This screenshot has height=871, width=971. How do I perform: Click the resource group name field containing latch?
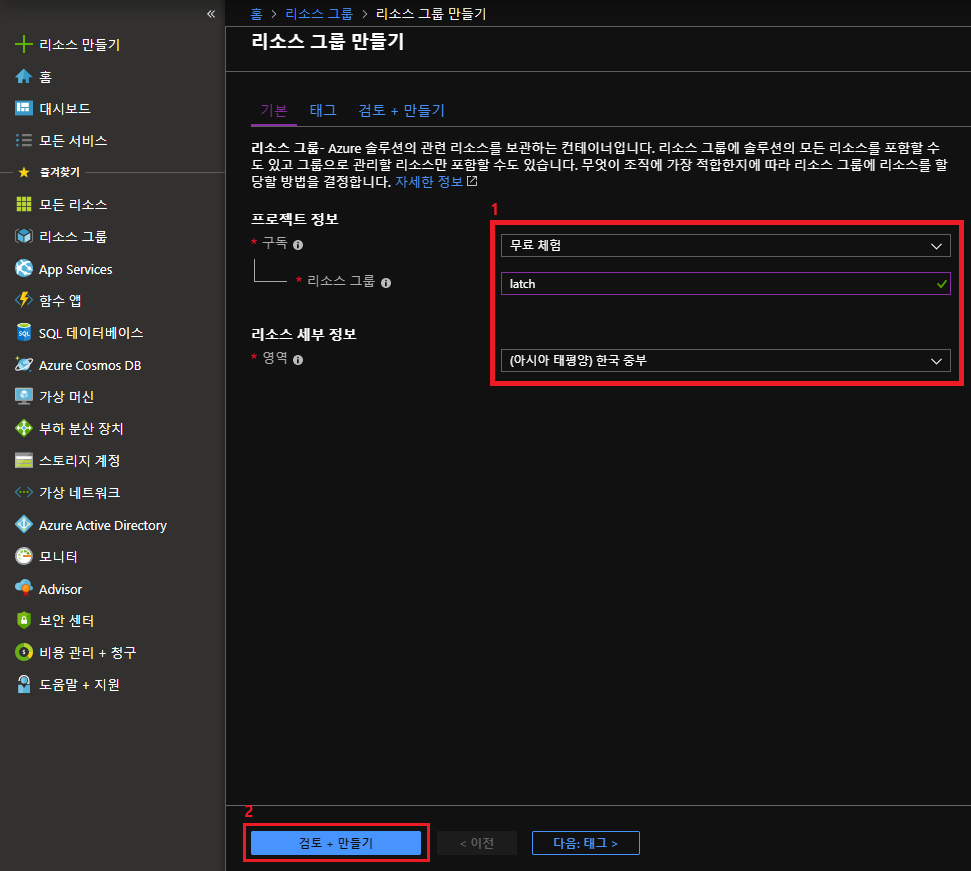tap(725, 284)
